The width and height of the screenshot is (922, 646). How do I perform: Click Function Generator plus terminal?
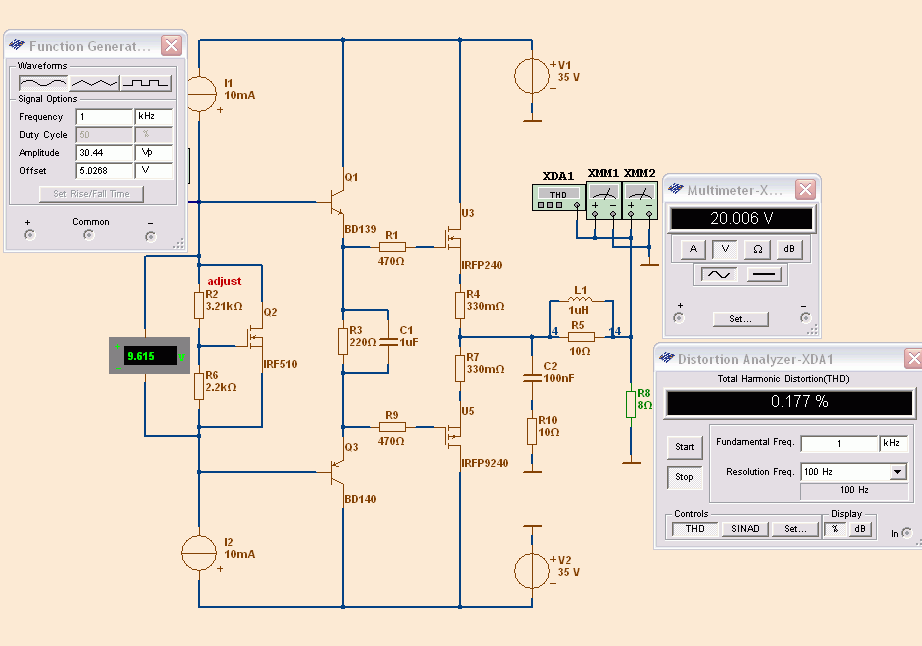tap(29, 235)
